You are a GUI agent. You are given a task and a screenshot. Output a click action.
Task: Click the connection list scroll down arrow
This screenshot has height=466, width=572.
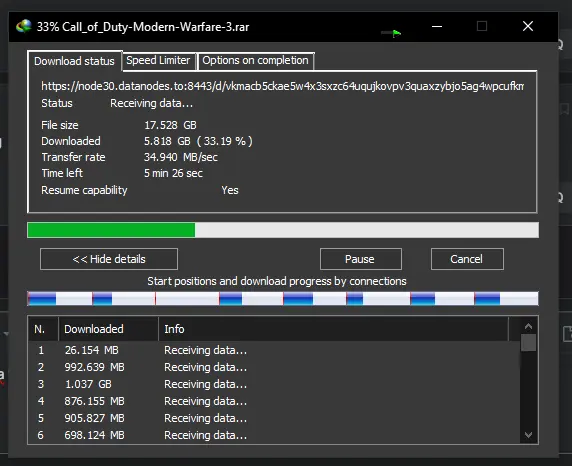pyautogui.click(x=528, y=435)
